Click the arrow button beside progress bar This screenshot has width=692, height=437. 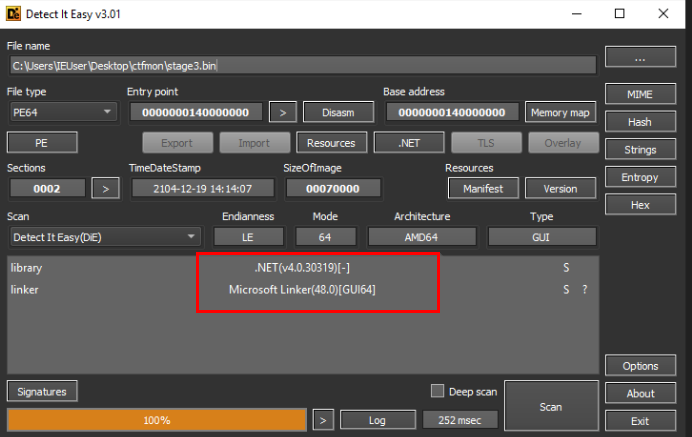tap(323, 420)
